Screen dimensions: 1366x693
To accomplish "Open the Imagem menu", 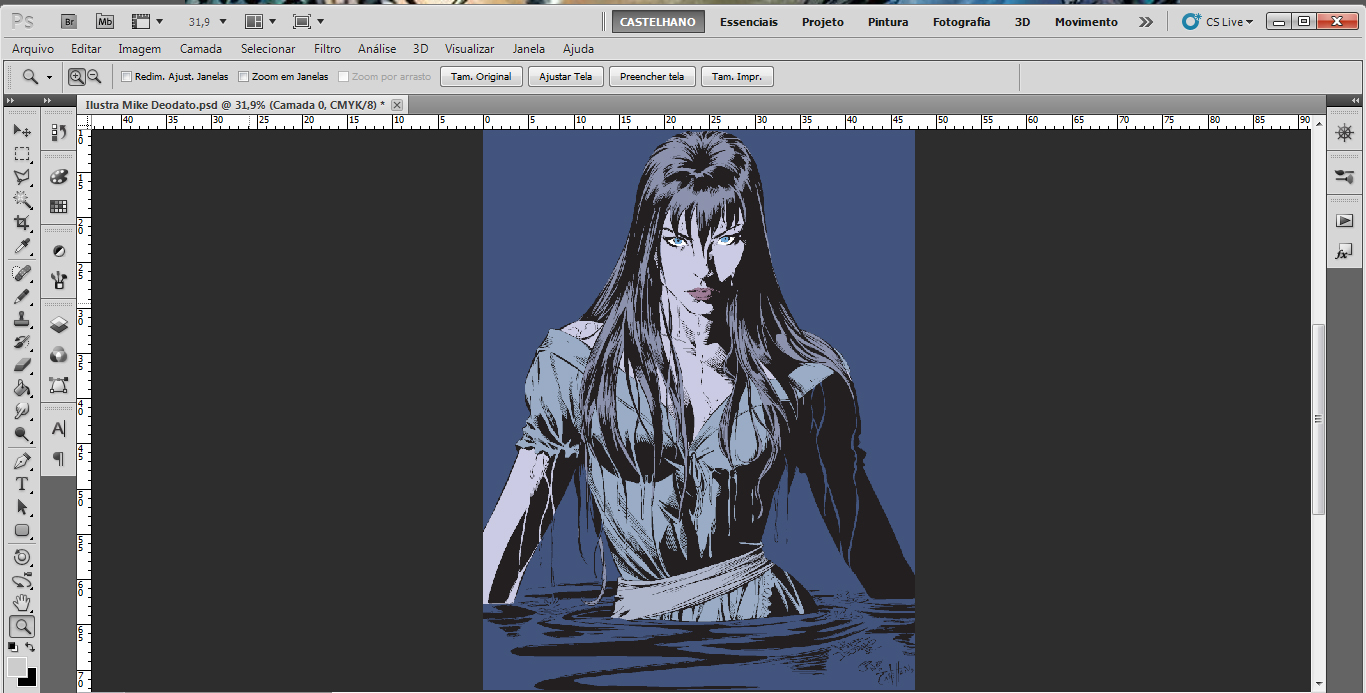I will pyautogui.click(x=139, y=48).
